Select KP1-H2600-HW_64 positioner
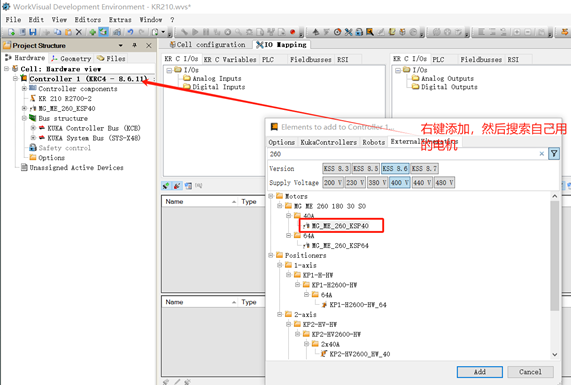571x385 pixels. [x=358, y=305]
